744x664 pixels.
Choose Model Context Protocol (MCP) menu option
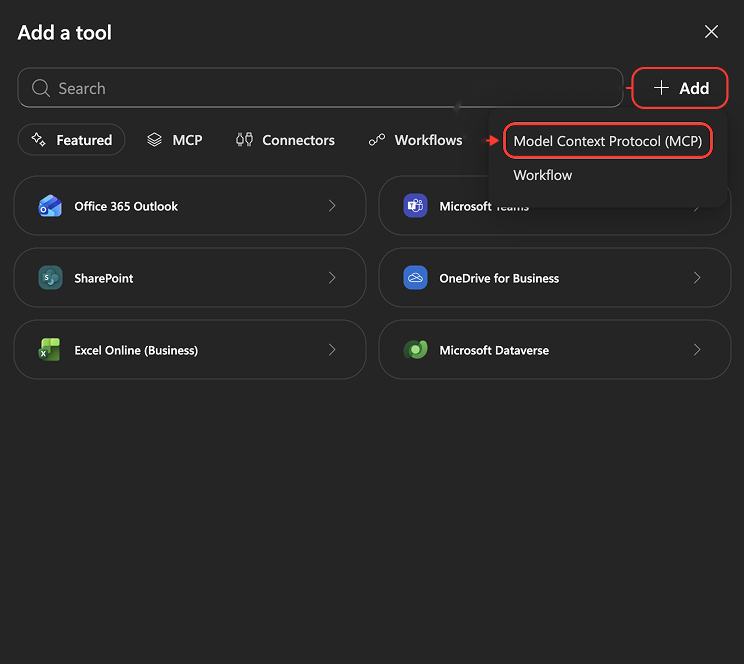(x=607, y=141)
